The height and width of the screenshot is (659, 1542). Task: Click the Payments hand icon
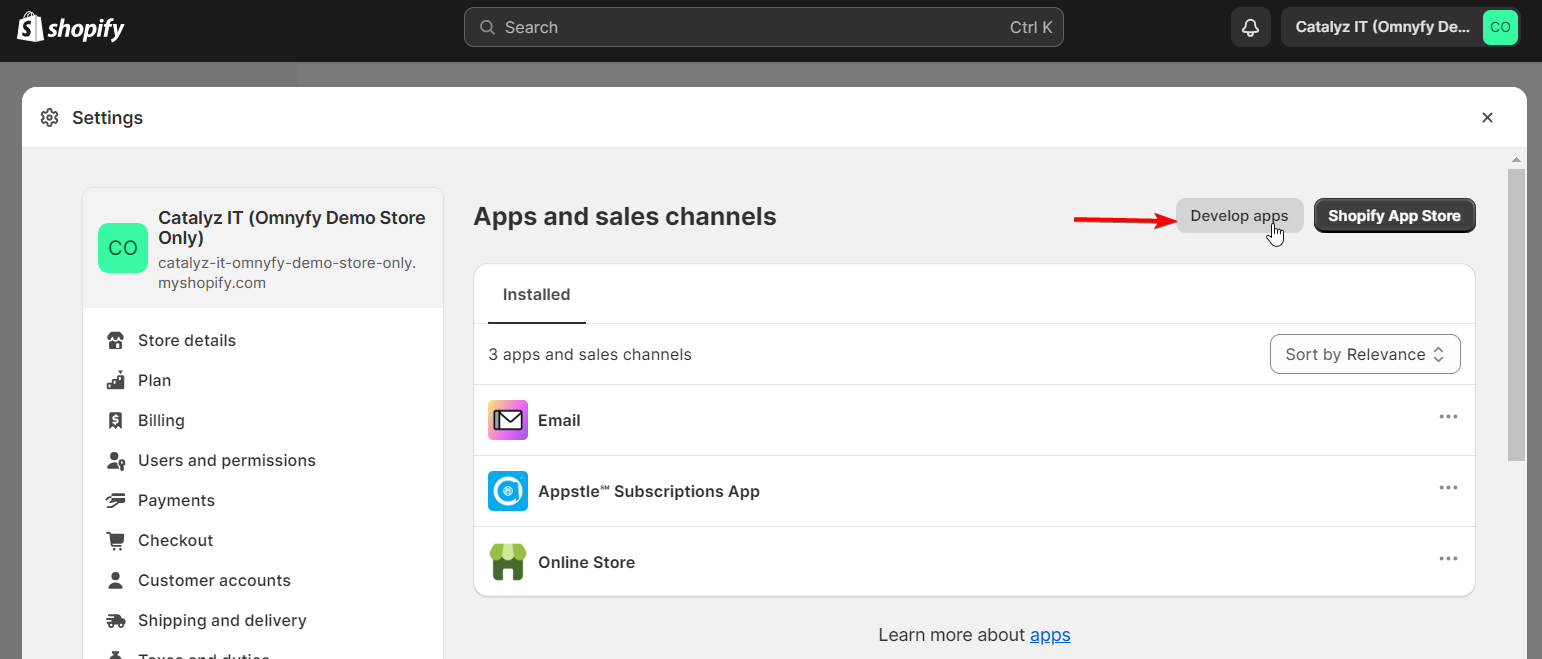116,500
